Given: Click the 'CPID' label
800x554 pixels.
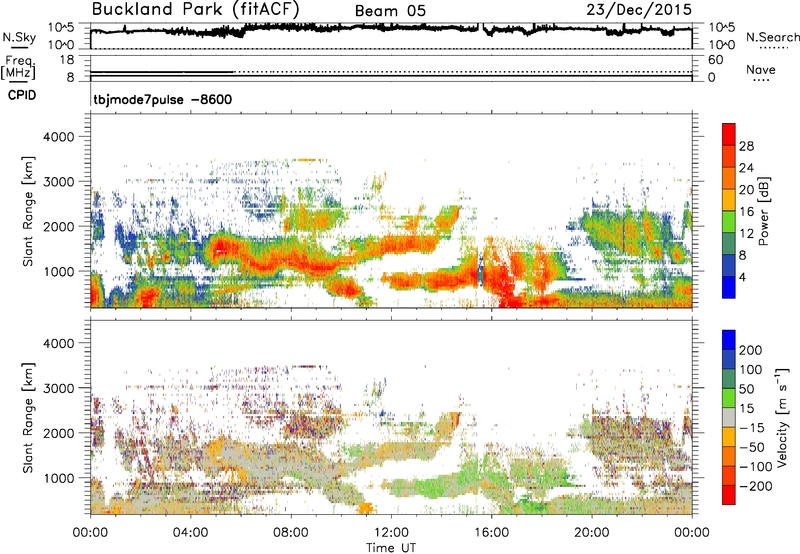Looking at the screenshot, I should point(22,95).
